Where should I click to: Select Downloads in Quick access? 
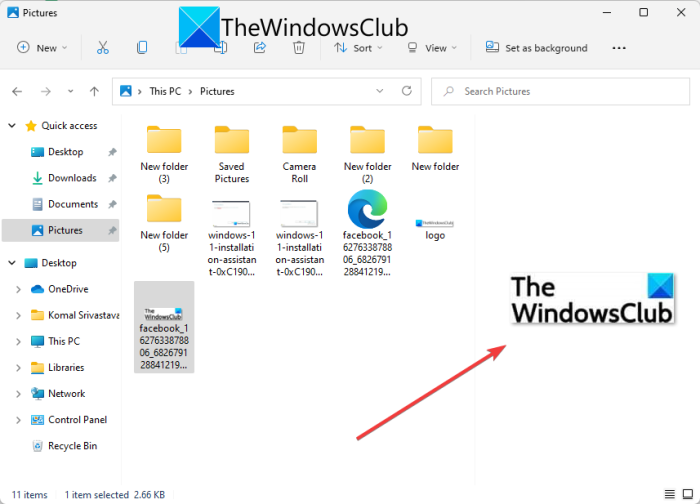[x=72, y=178]
